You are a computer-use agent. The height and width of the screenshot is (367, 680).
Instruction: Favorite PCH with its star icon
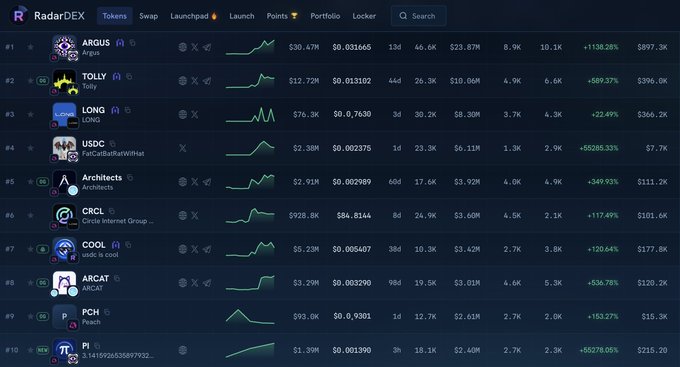30,316
